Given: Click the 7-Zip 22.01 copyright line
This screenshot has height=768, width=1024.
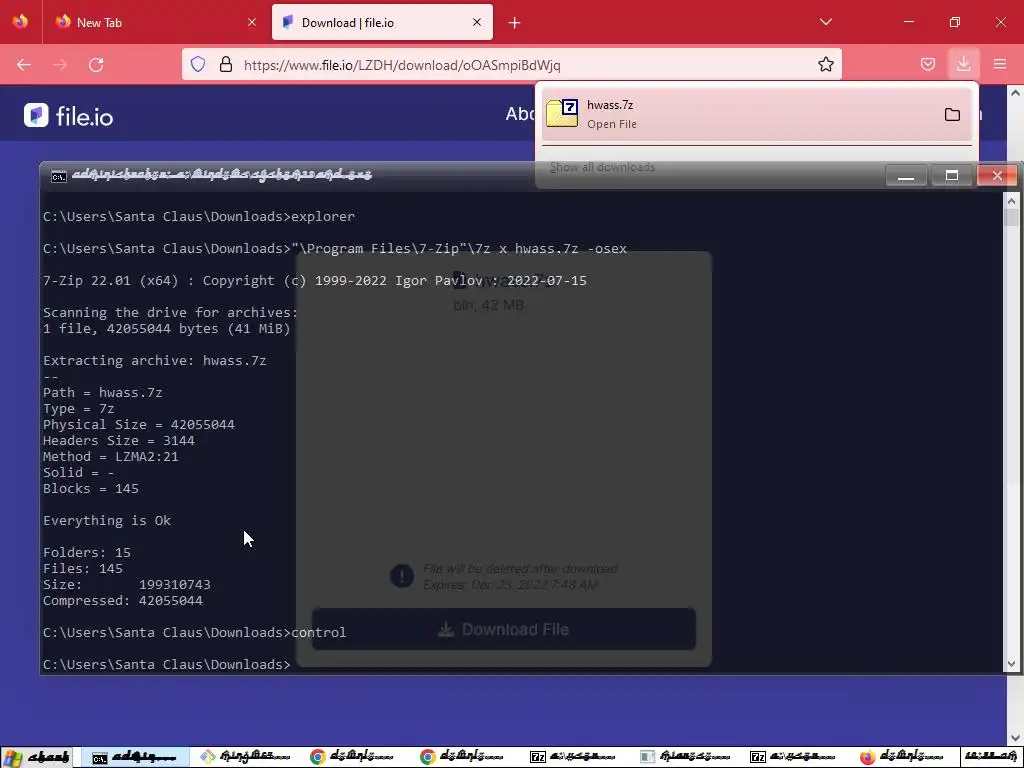Looking at the screenshot, I should [x=315, y=281].
